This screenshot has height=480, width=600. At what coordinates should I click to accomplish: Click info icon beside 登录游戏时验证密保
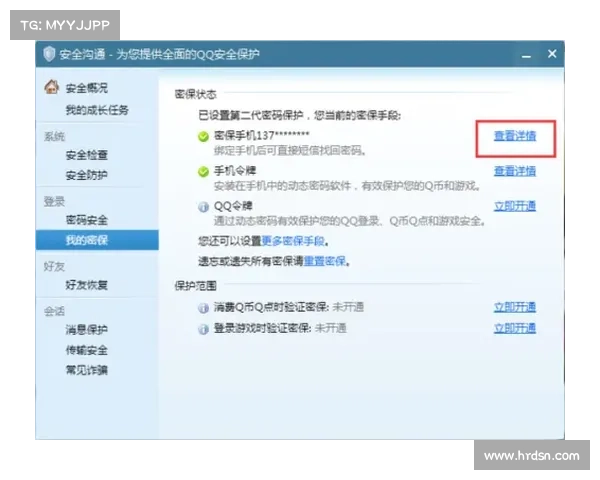pos(203,329)
